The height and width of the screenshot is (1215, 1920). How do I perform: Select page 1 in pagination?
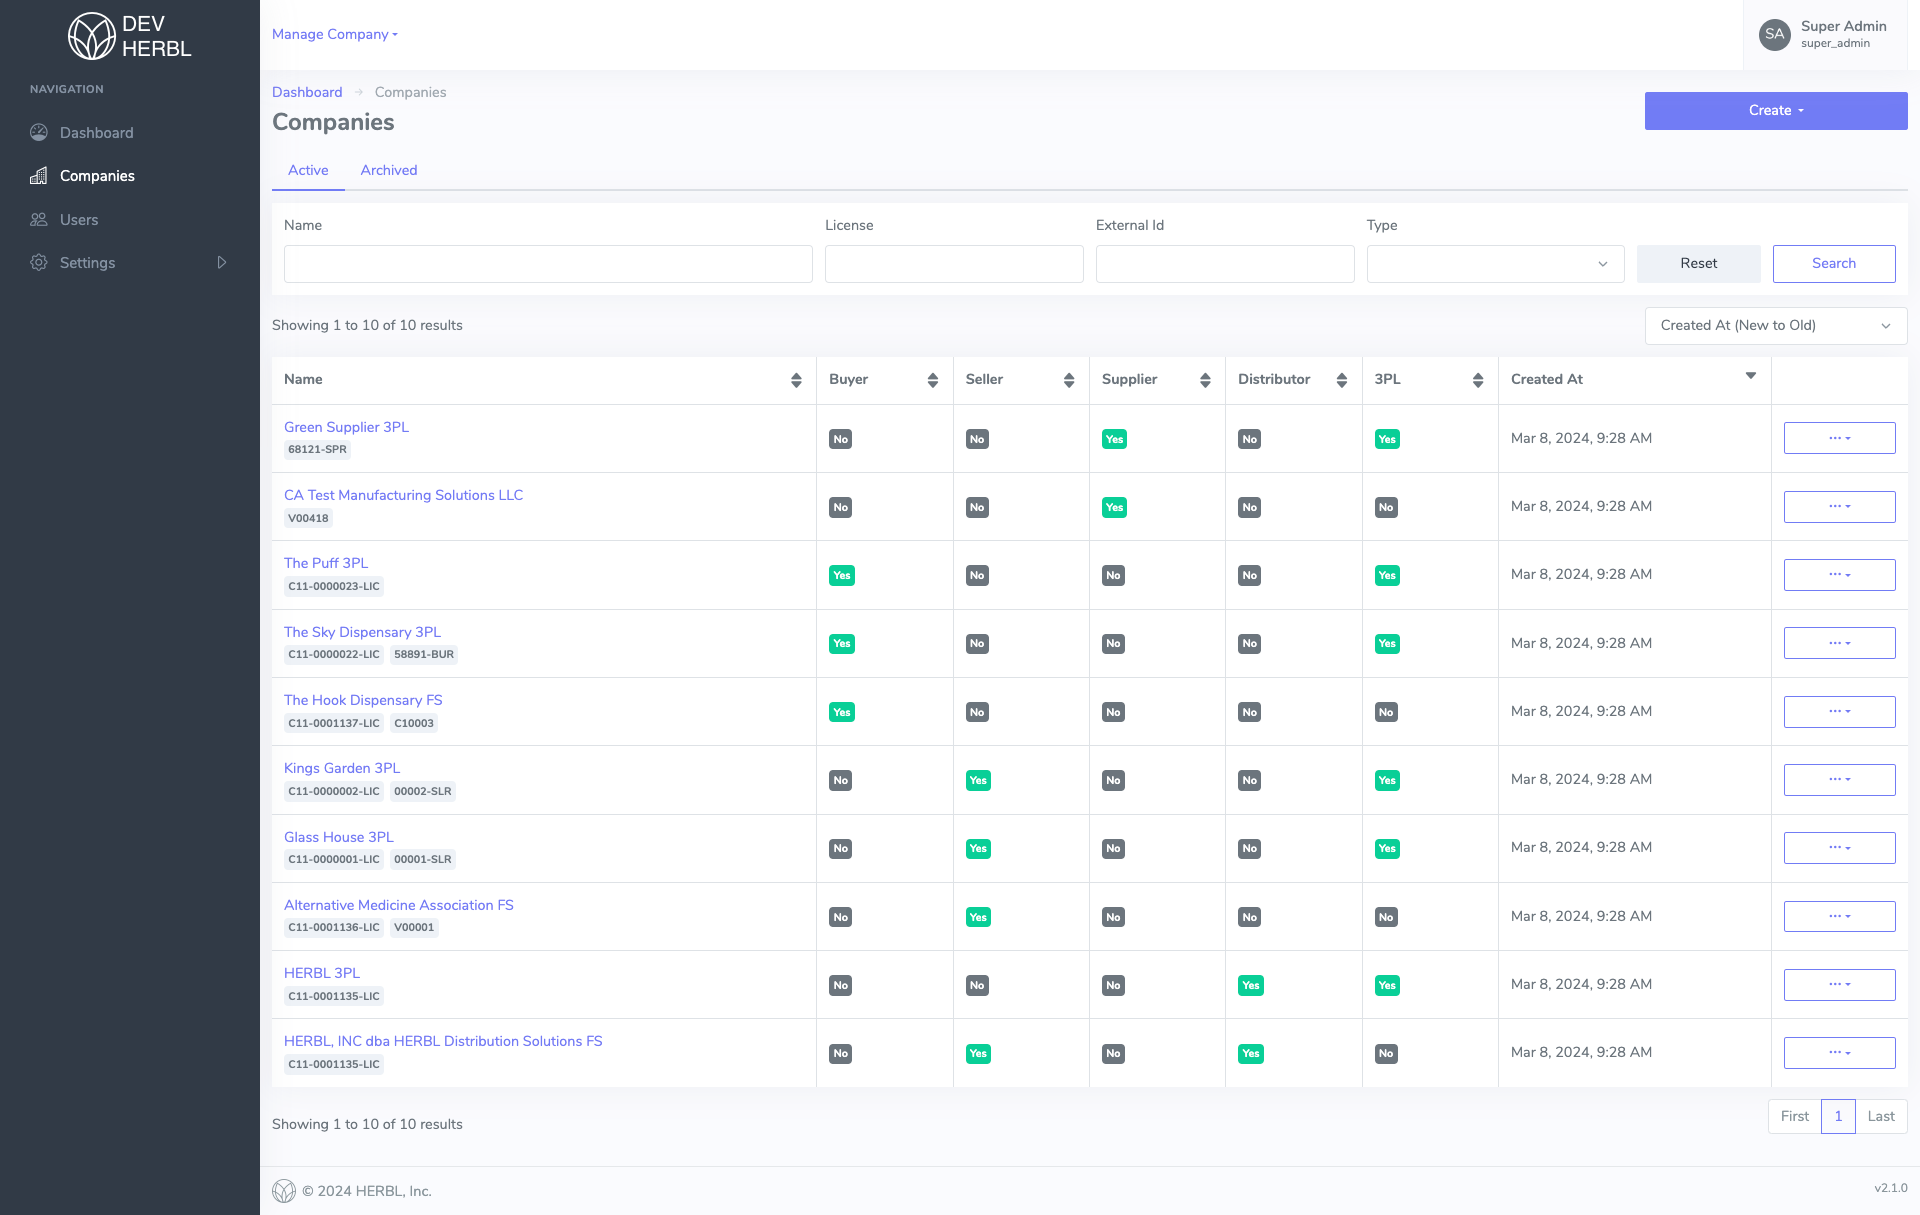(x=1838, y=1116)
